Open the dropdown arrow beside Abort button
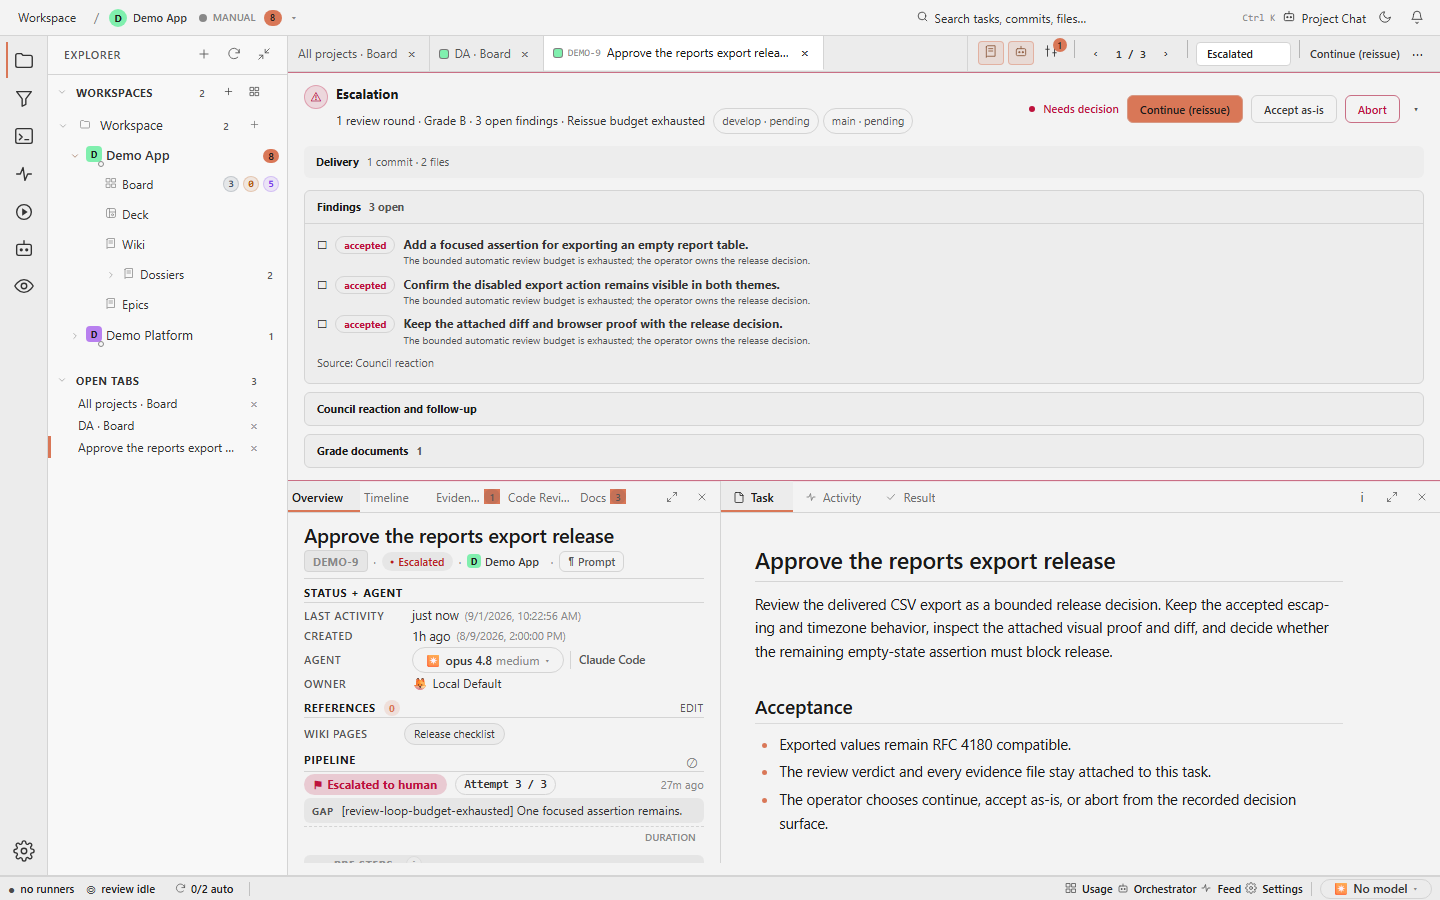The height and width of the screenshot is (900, 1440). click(x=1416, y=109)
